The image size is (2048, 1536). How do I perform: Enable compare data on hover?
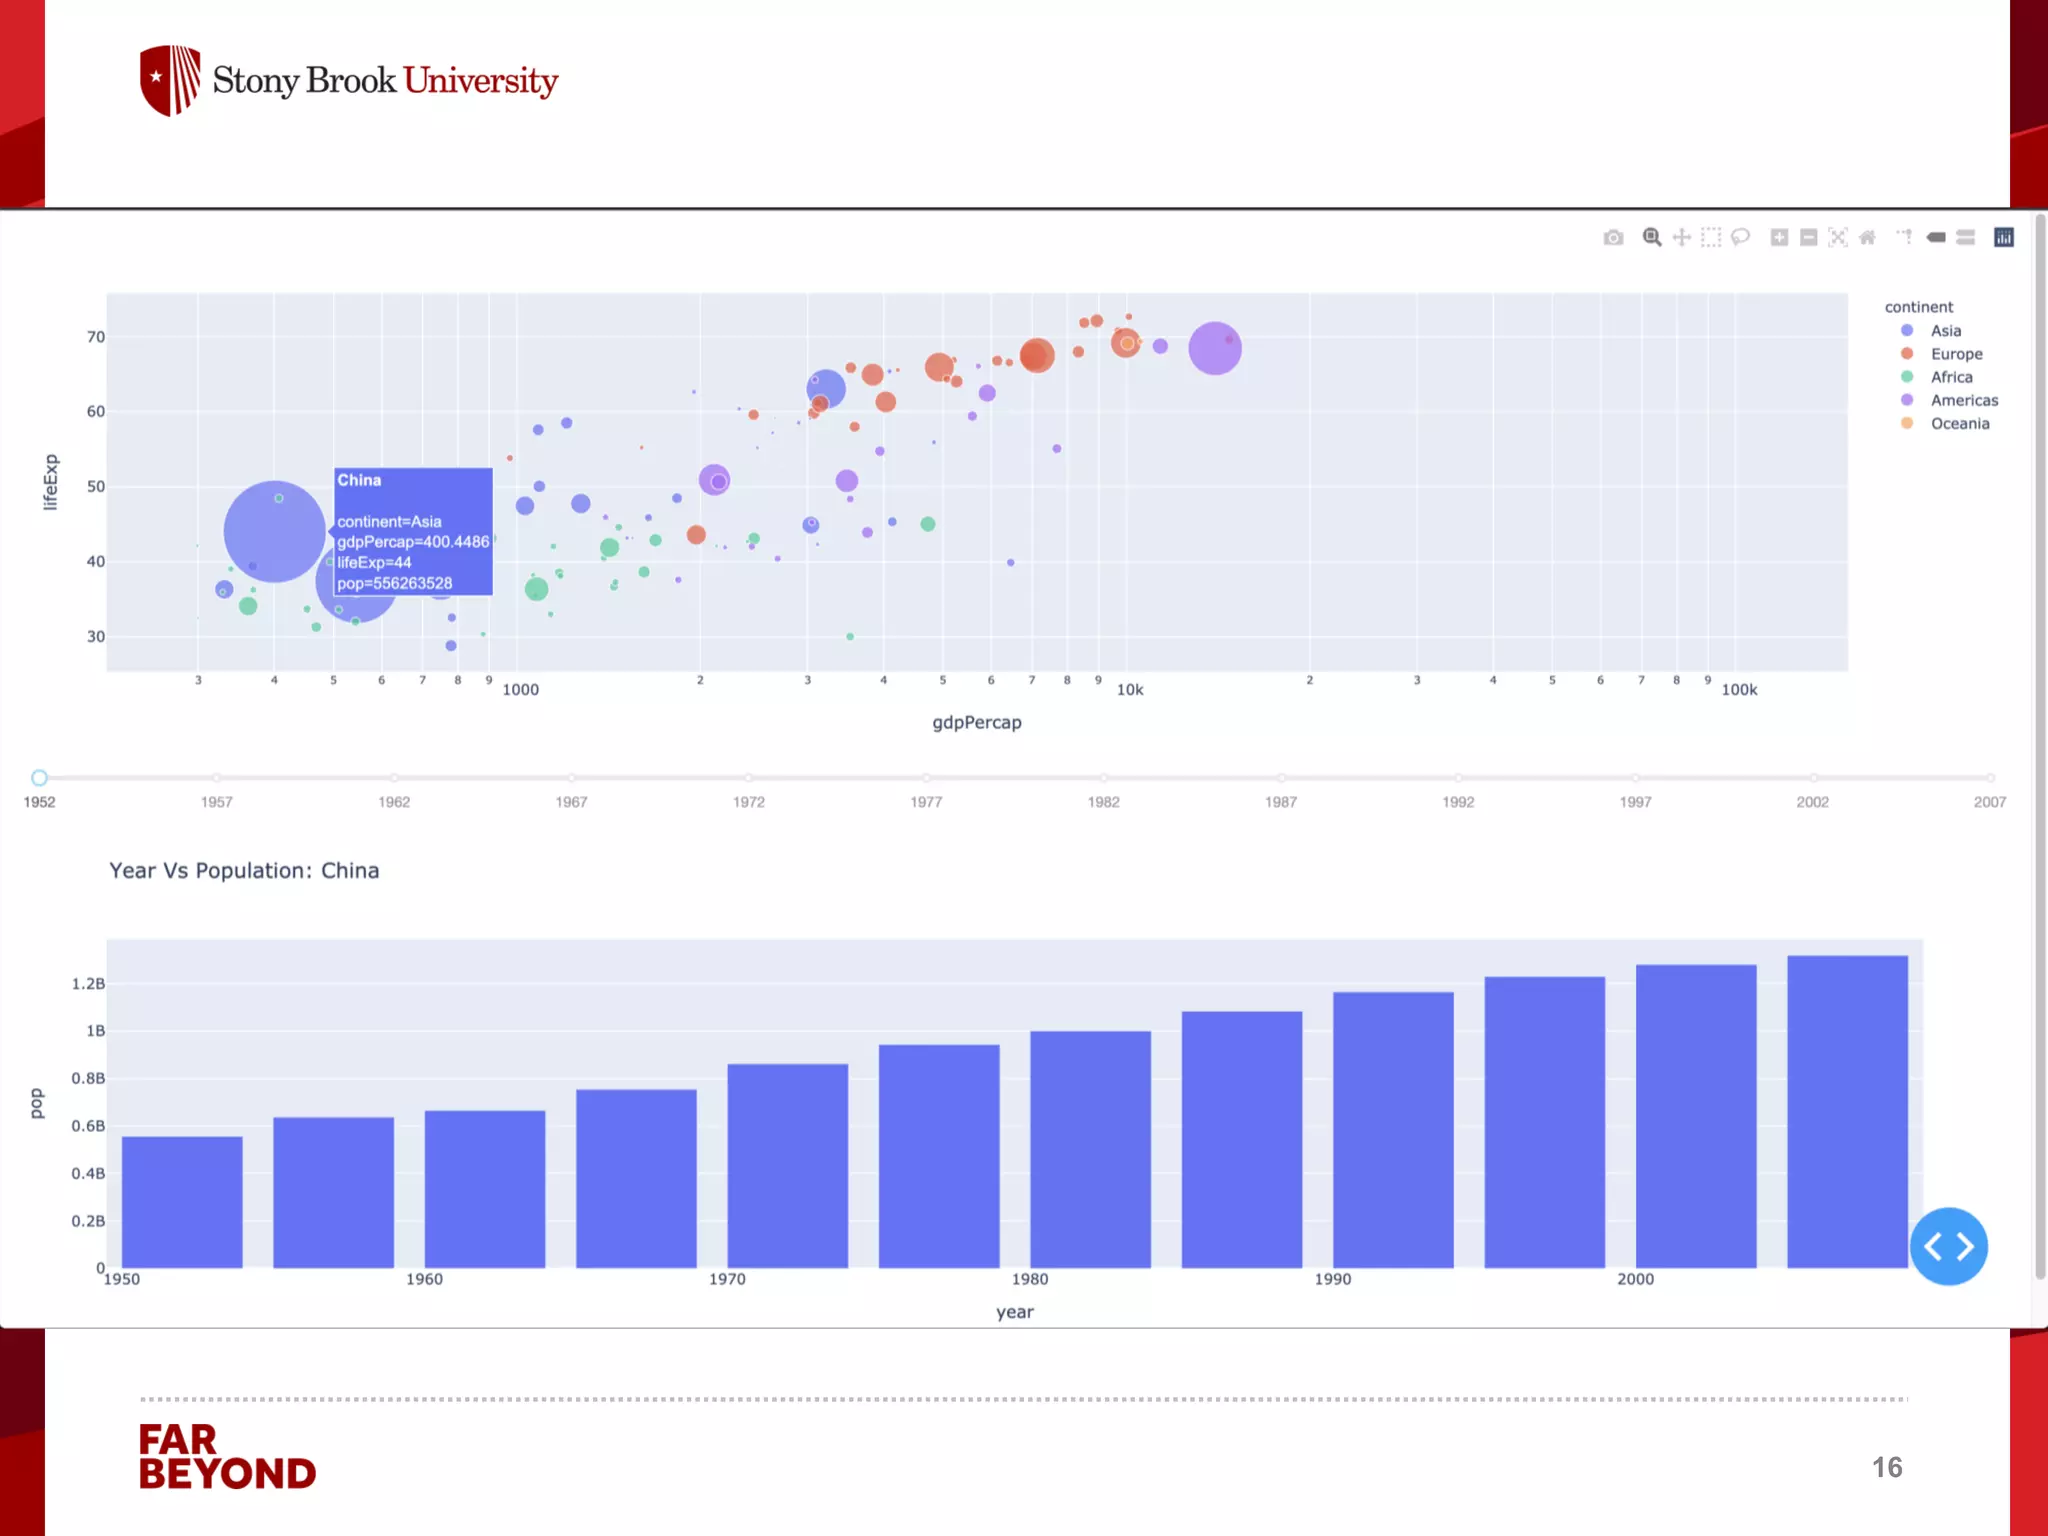(x=1966, y=237)
